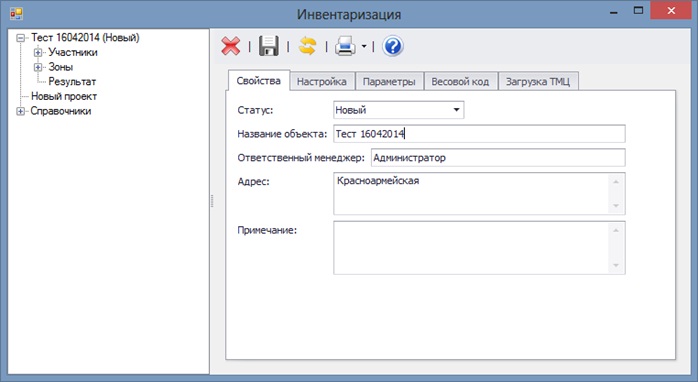Open the Статус dropdown

456,110
